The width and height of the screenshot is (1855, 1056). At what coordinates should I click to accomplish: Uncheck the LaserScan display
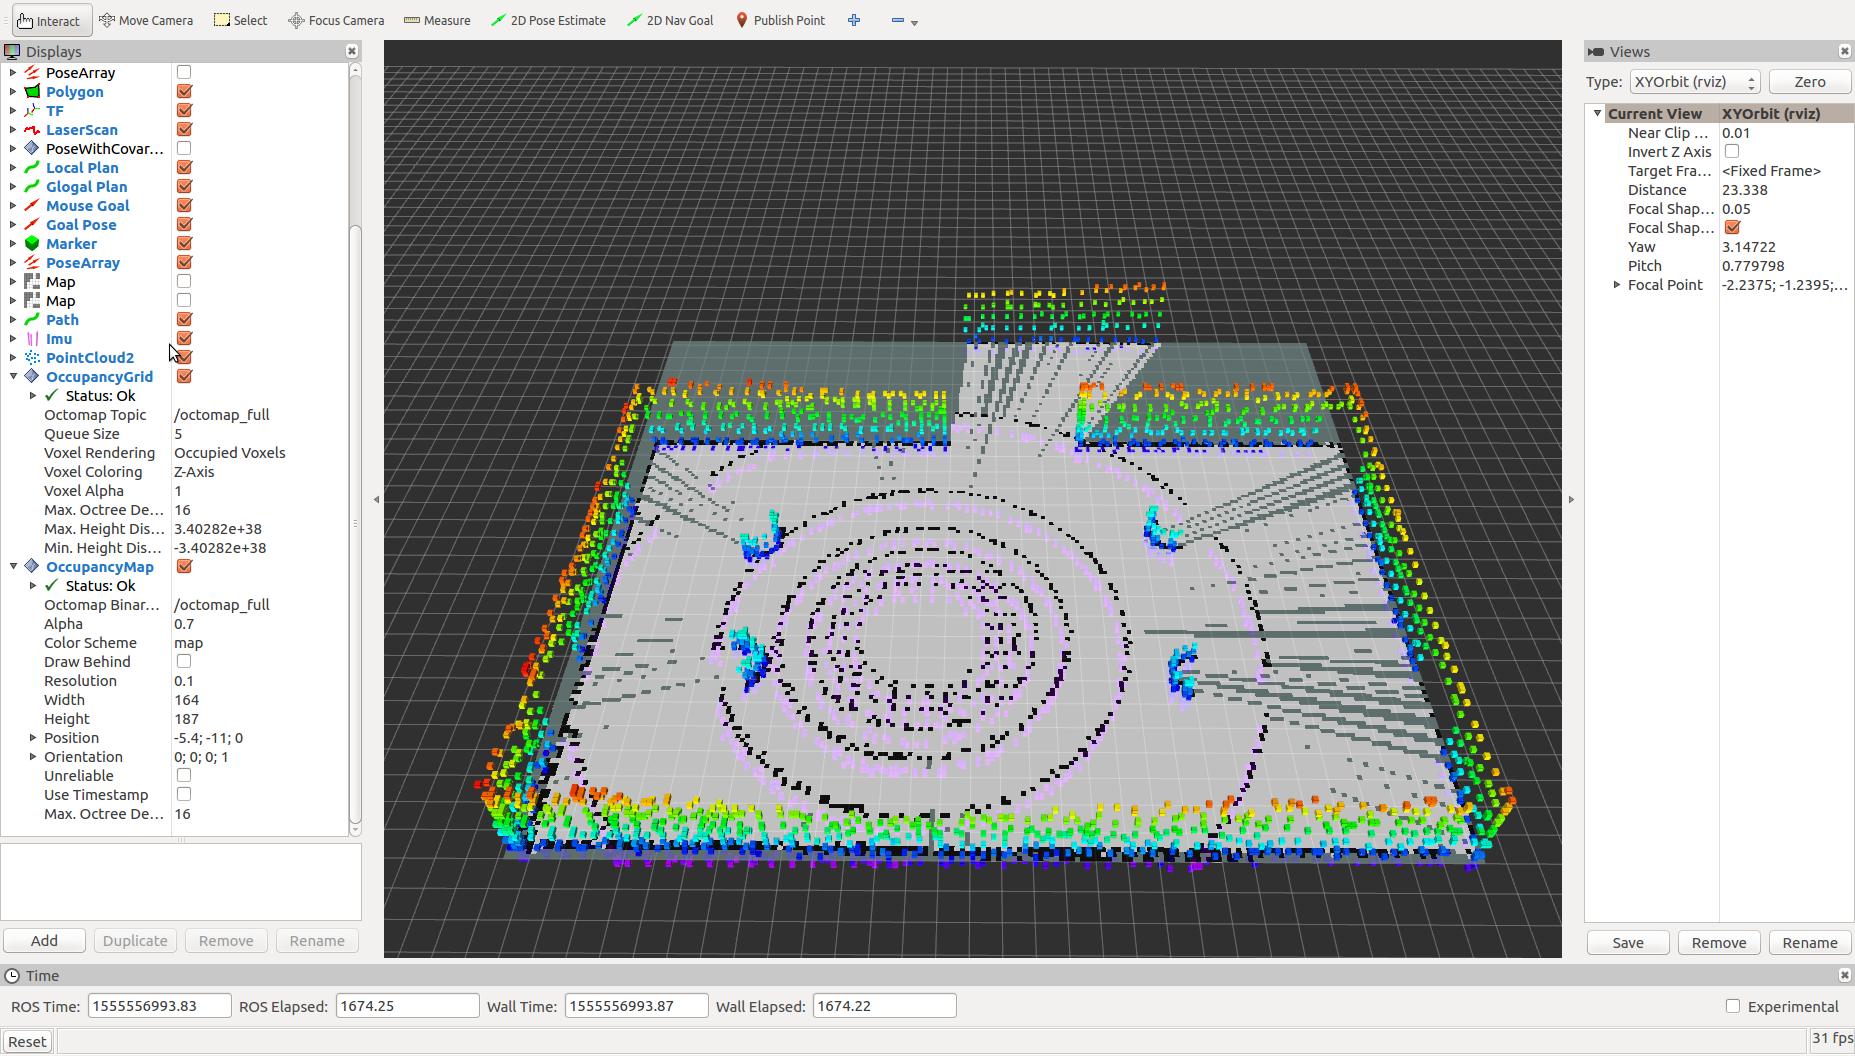point(184,129)
